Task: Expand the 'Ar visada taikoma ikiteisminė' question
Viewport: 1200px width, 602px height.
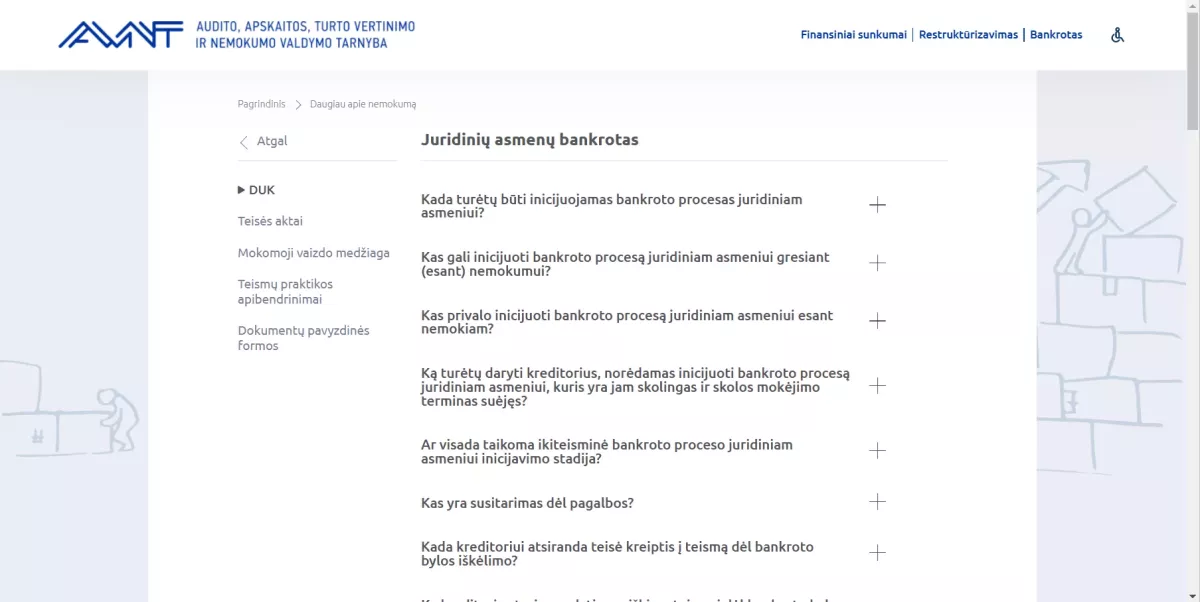Action: tap(878, 450)
